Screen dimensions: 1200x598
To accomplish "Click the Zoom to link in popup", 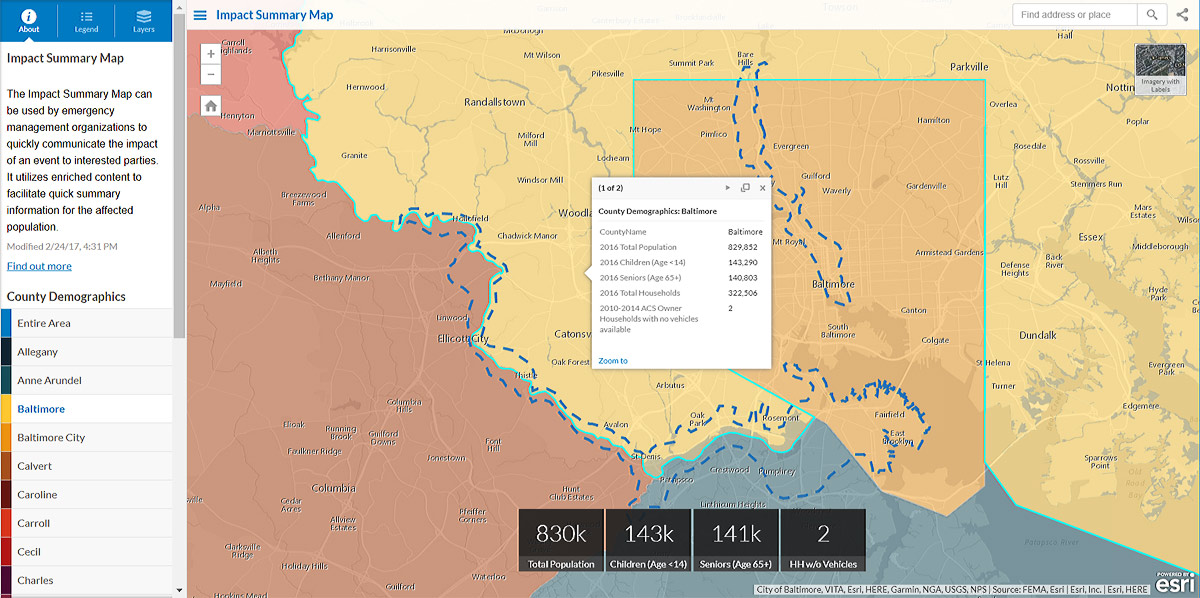I will 613,361.
